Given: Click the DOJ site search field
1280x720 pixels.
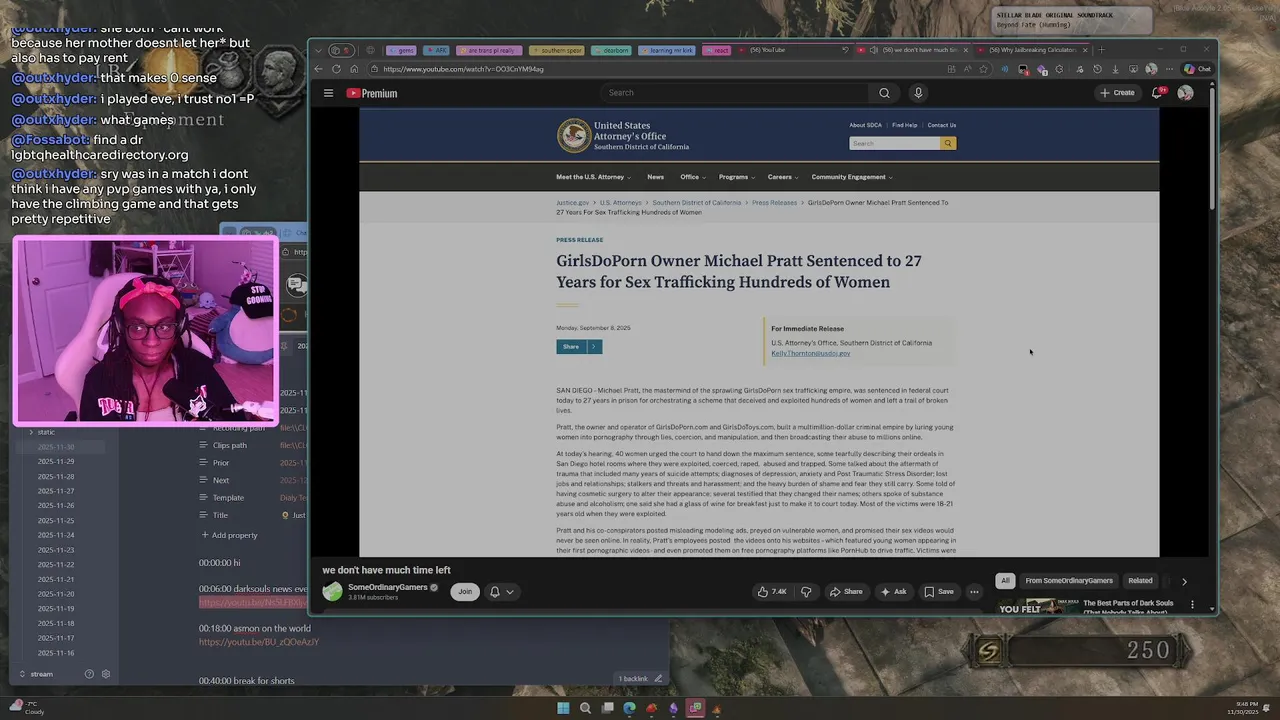Looking at the screenshot, I should click(x=894, y=143).
